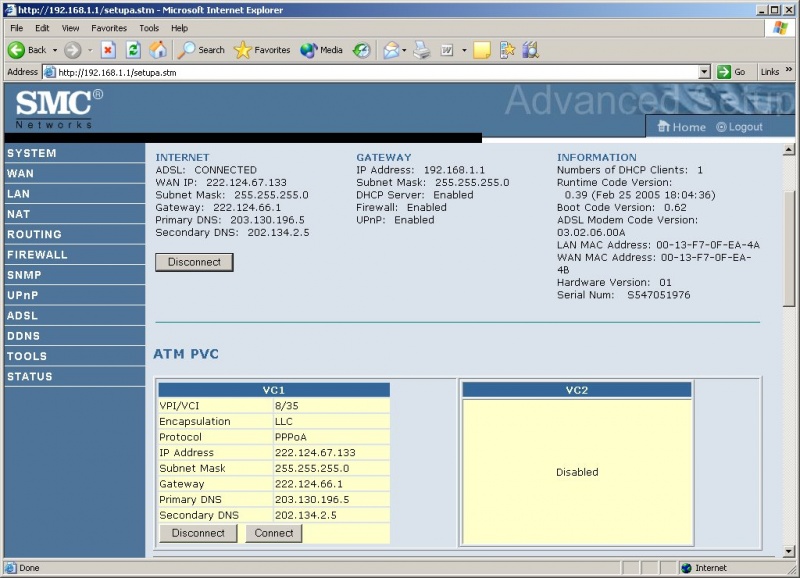Click Disconnect under the INTERNET status

coord(194,261)
